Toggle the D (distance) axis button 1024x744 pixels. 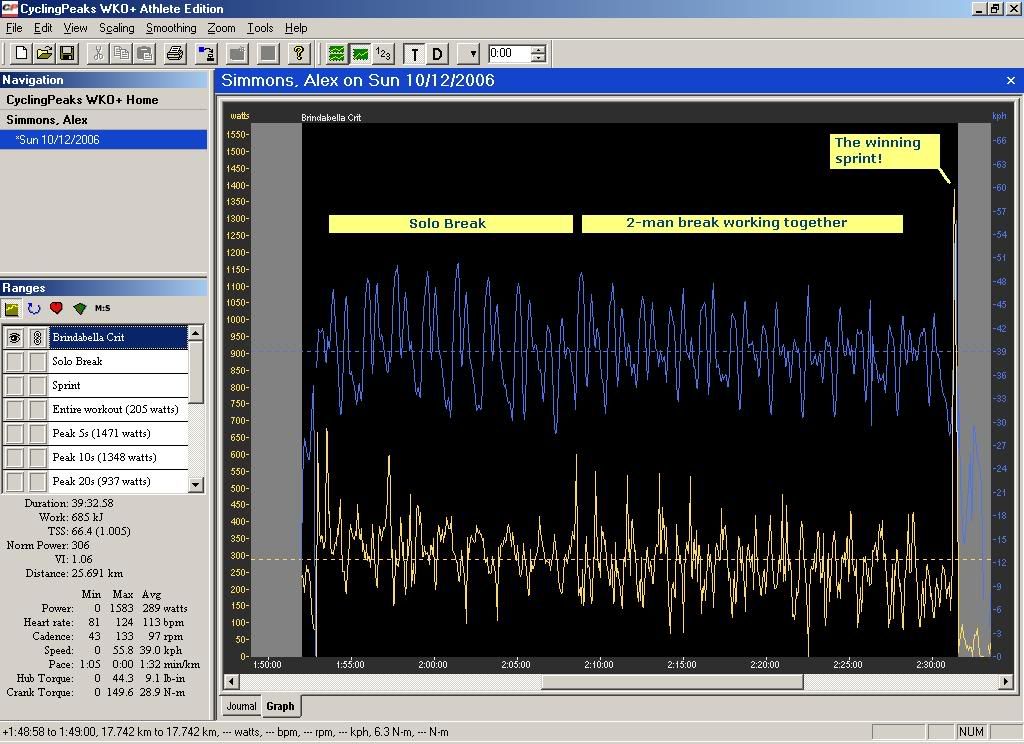coord(437,54)
